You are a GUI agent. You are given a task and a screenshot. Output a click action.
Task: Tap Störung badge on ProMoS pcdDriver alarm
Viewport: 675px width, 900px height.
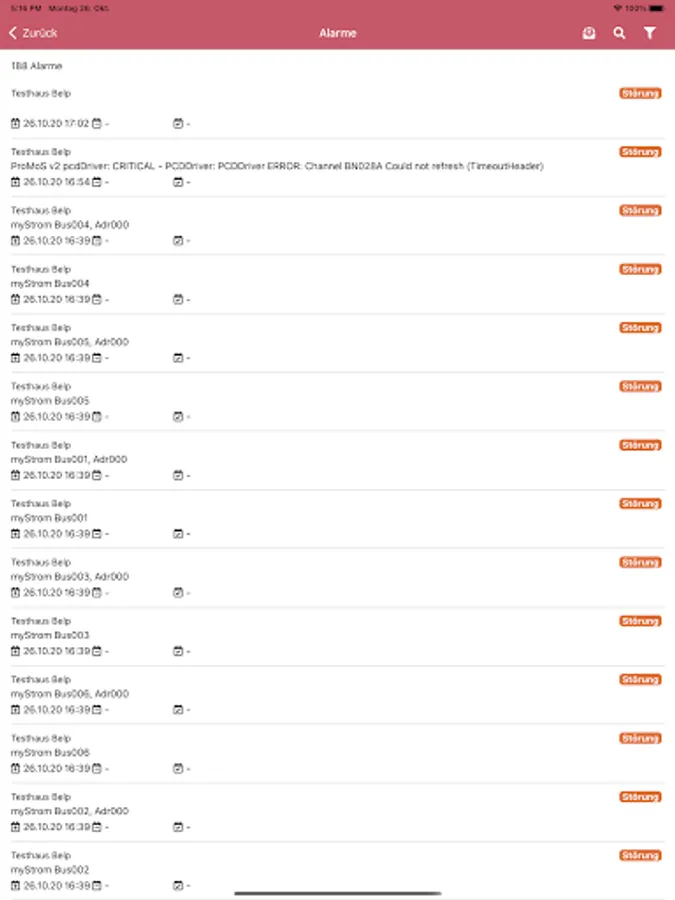[640, 152]
